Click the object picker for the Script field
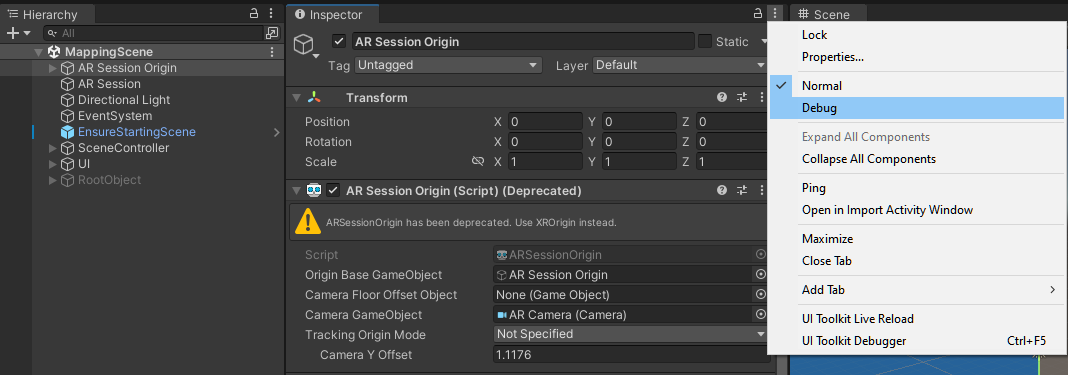 (x=760, y=255)
